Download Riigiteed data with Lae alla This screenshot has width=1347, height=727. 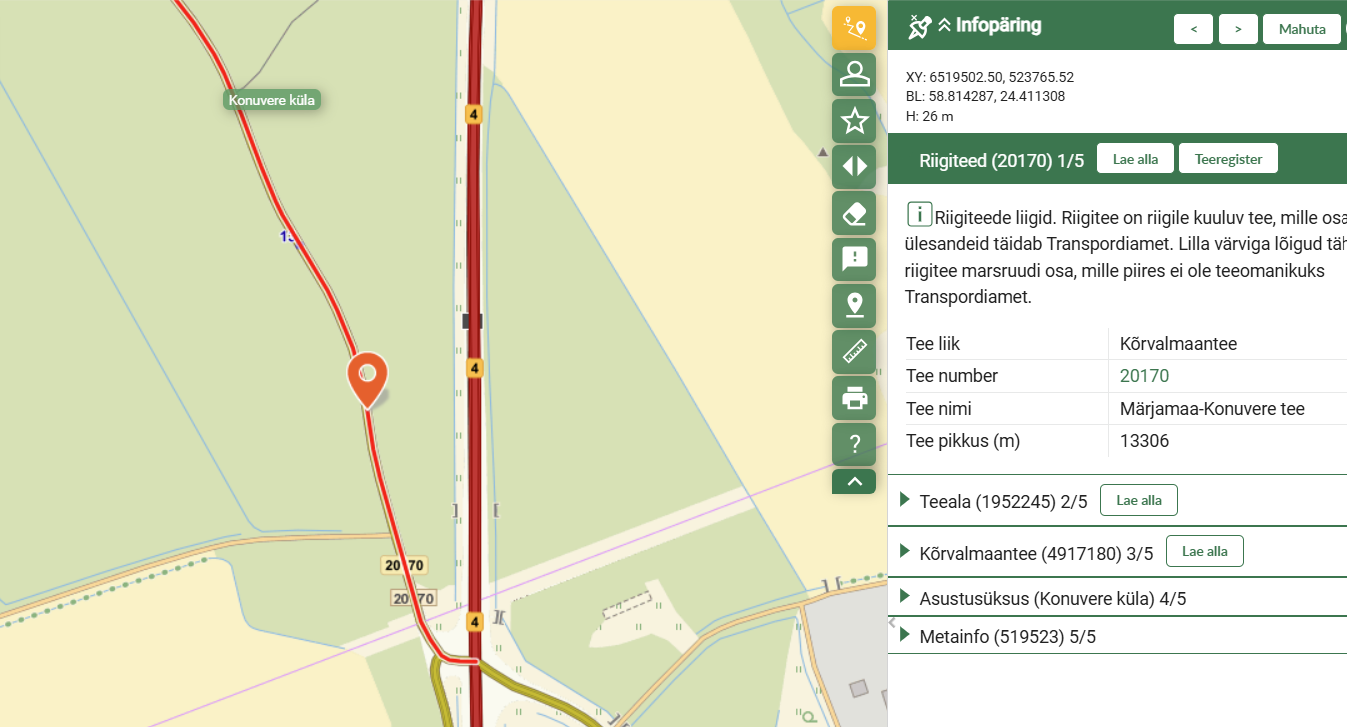click(1135, 159)
